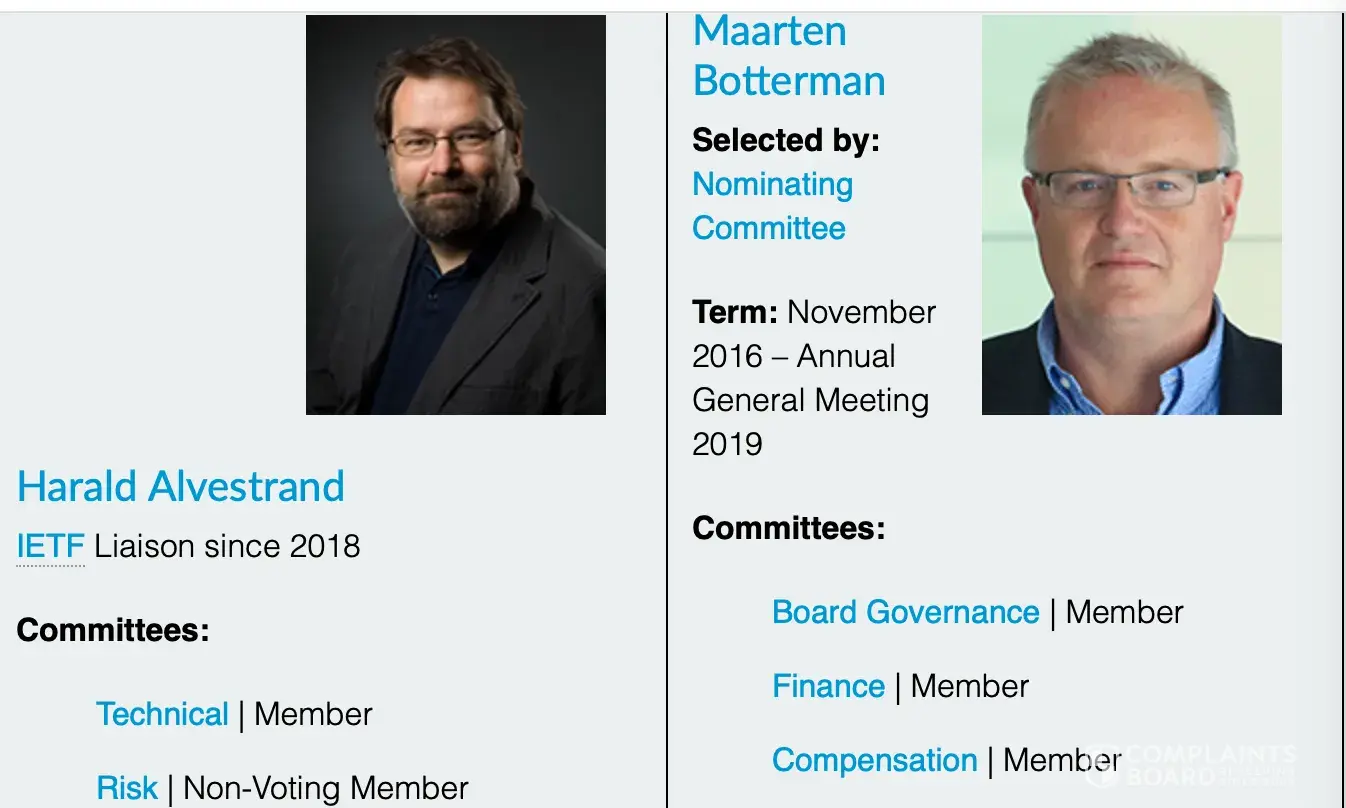Screen dimensions: 1346x808
Task: Click the Committees heading under Maarten Botterman
Action: point(788,527)
